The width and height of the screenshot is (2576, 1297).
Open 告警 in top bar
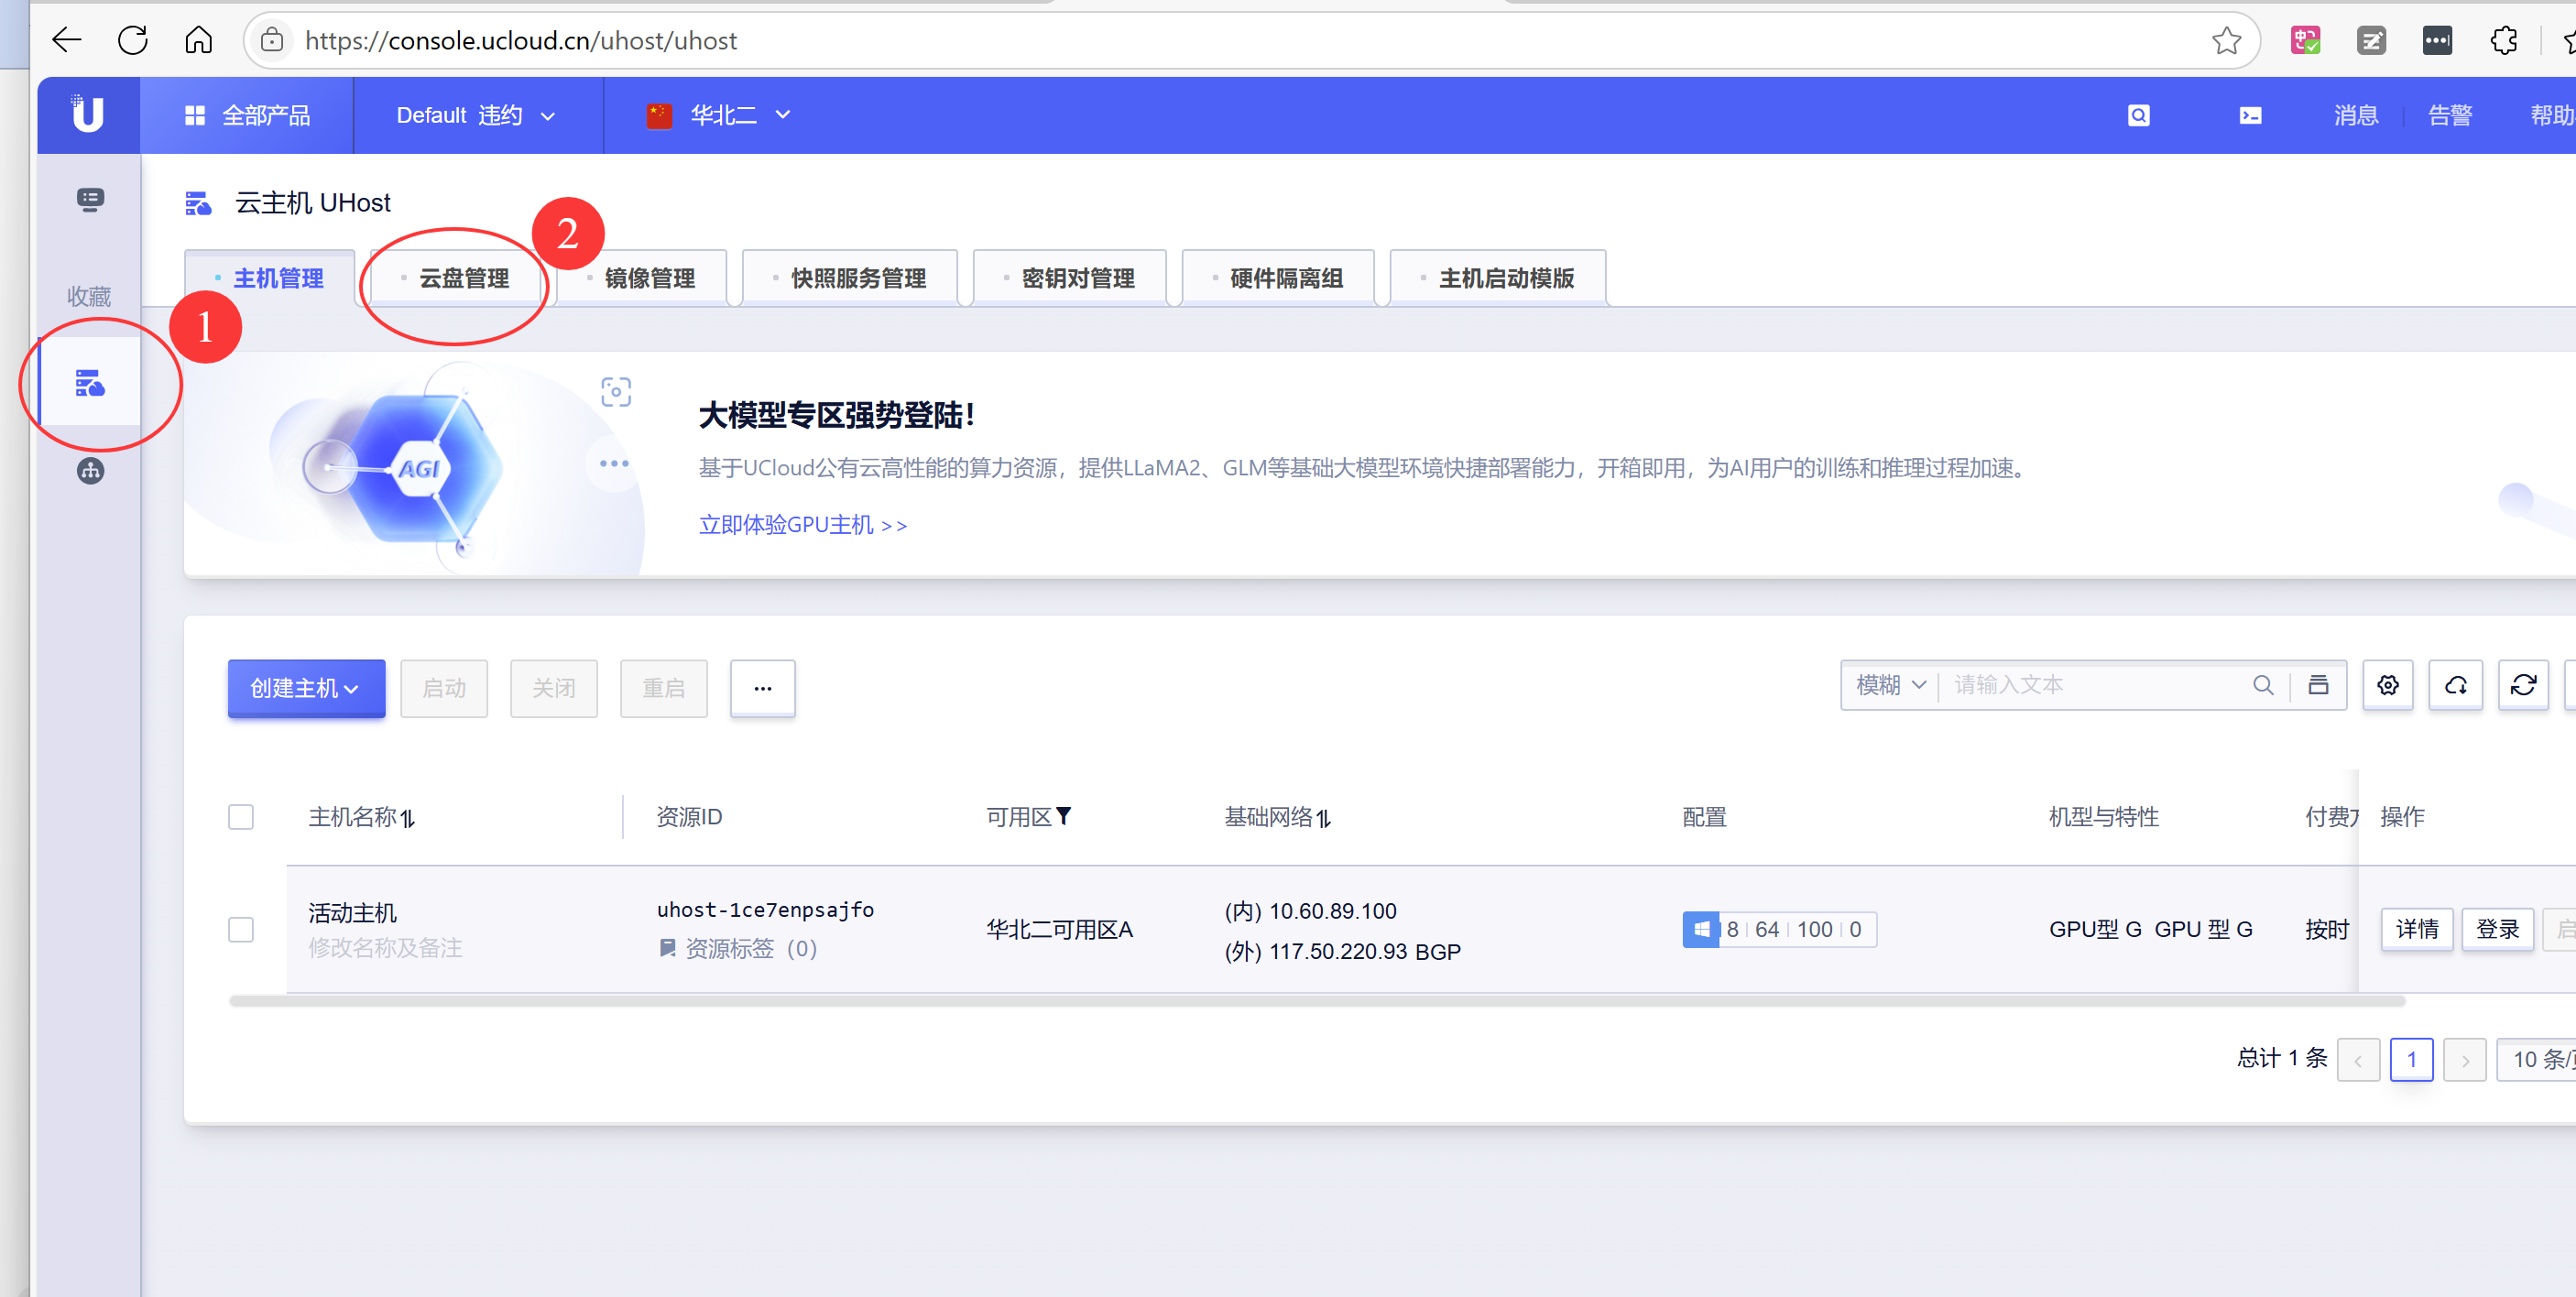[2450, 116]
